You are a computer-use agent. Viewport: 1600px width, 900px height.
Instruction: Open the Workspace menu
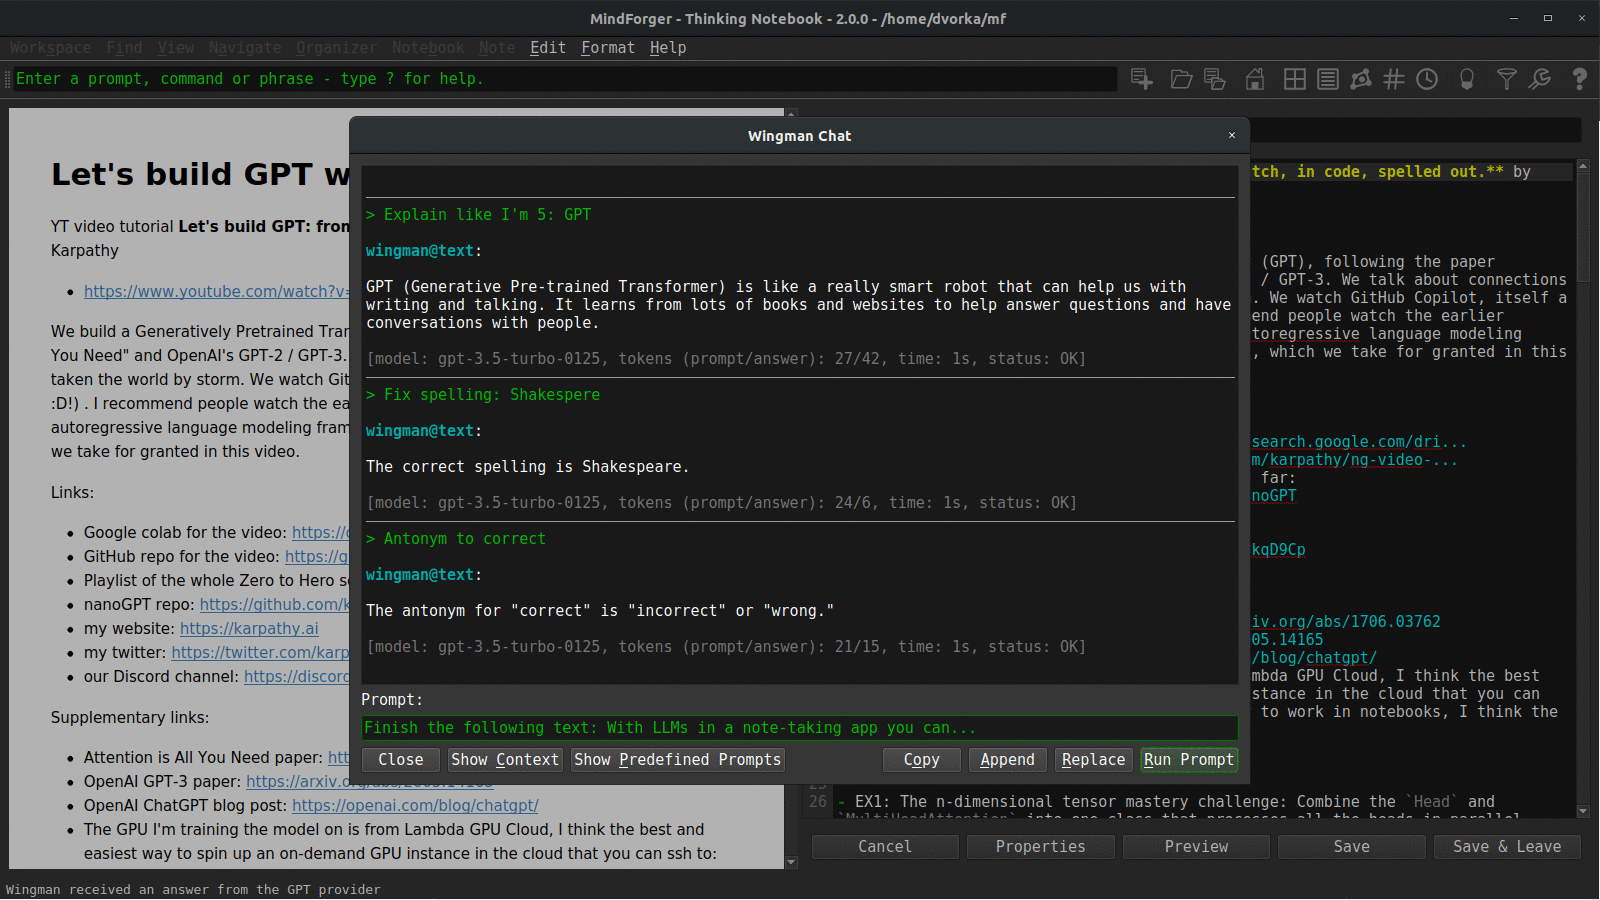click(50, 48)
